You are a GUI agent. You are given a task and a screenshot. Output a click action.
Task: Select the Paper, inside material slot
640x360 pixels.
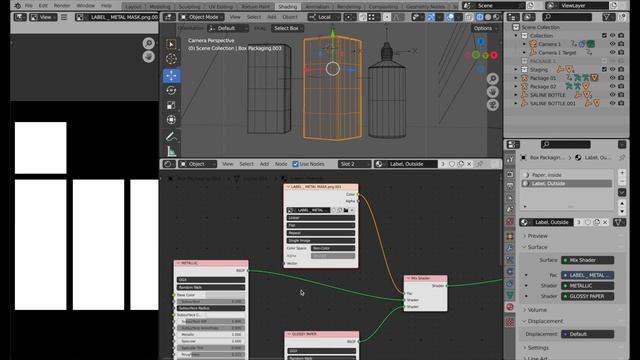(x=567, y=175)
